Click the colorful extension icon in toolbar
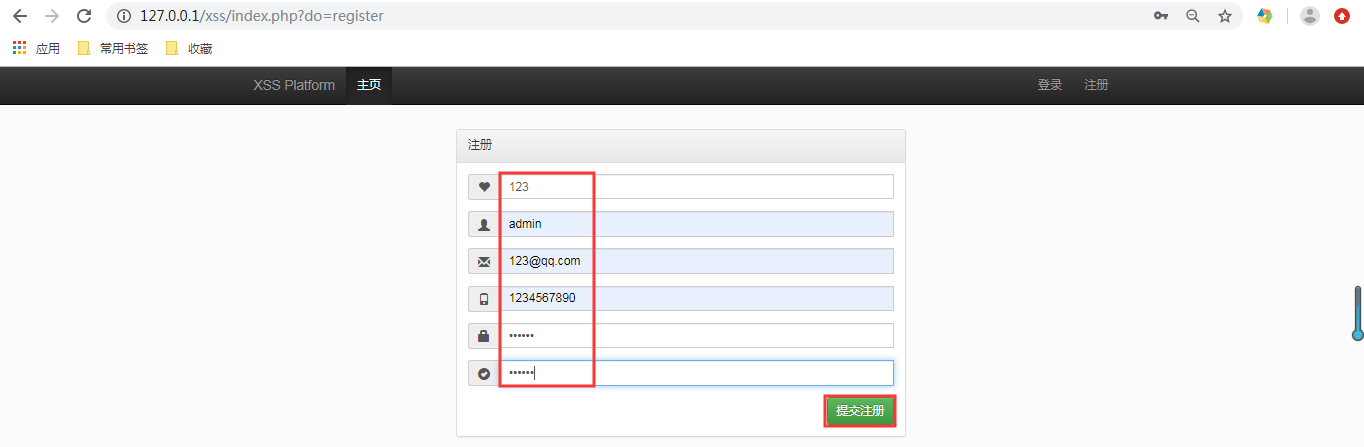 point(1265,16)
